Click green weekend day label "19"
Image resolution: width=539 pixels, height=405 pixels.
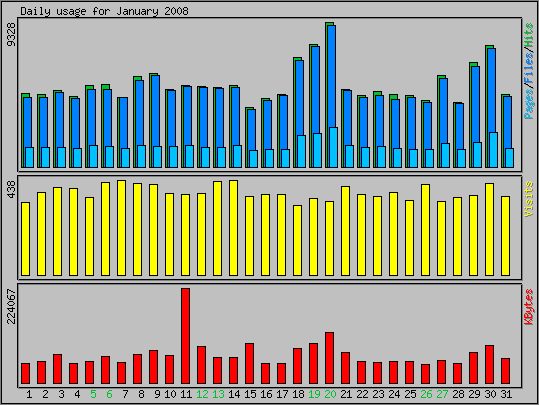coord(314,394)
